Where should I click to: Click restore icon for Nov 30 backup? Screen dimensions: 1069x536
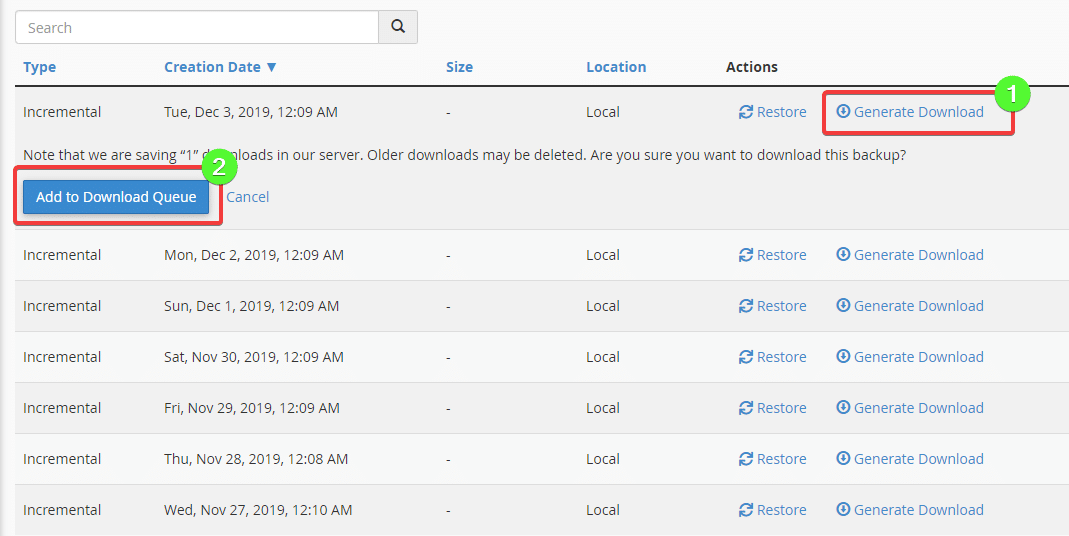746,357
